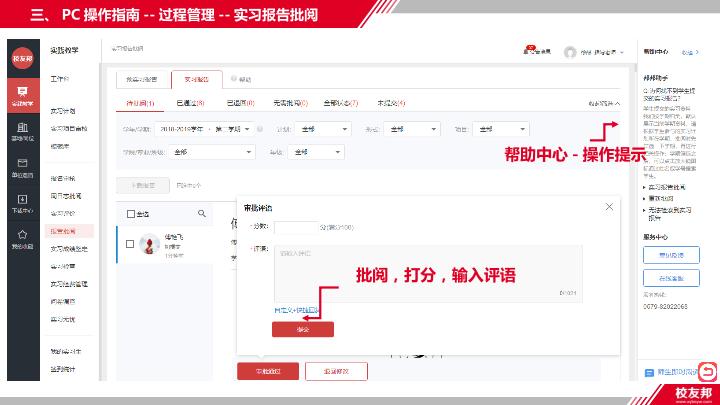Check the box beside the student entry
The width and height of the screenshot is (720, 405).
pyautogui.click(x=130, y=243)
